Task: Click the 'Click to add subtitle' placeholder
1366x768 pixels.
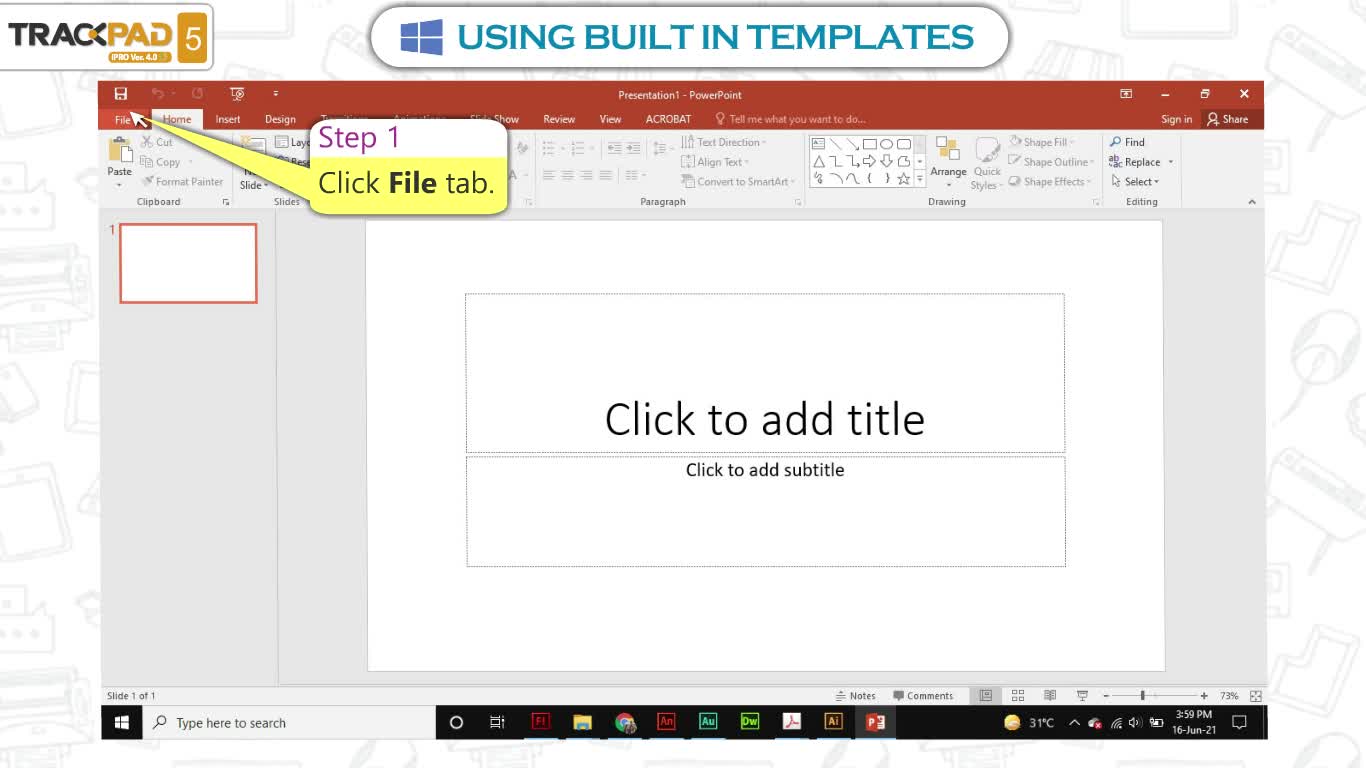Action: [765, 512]
